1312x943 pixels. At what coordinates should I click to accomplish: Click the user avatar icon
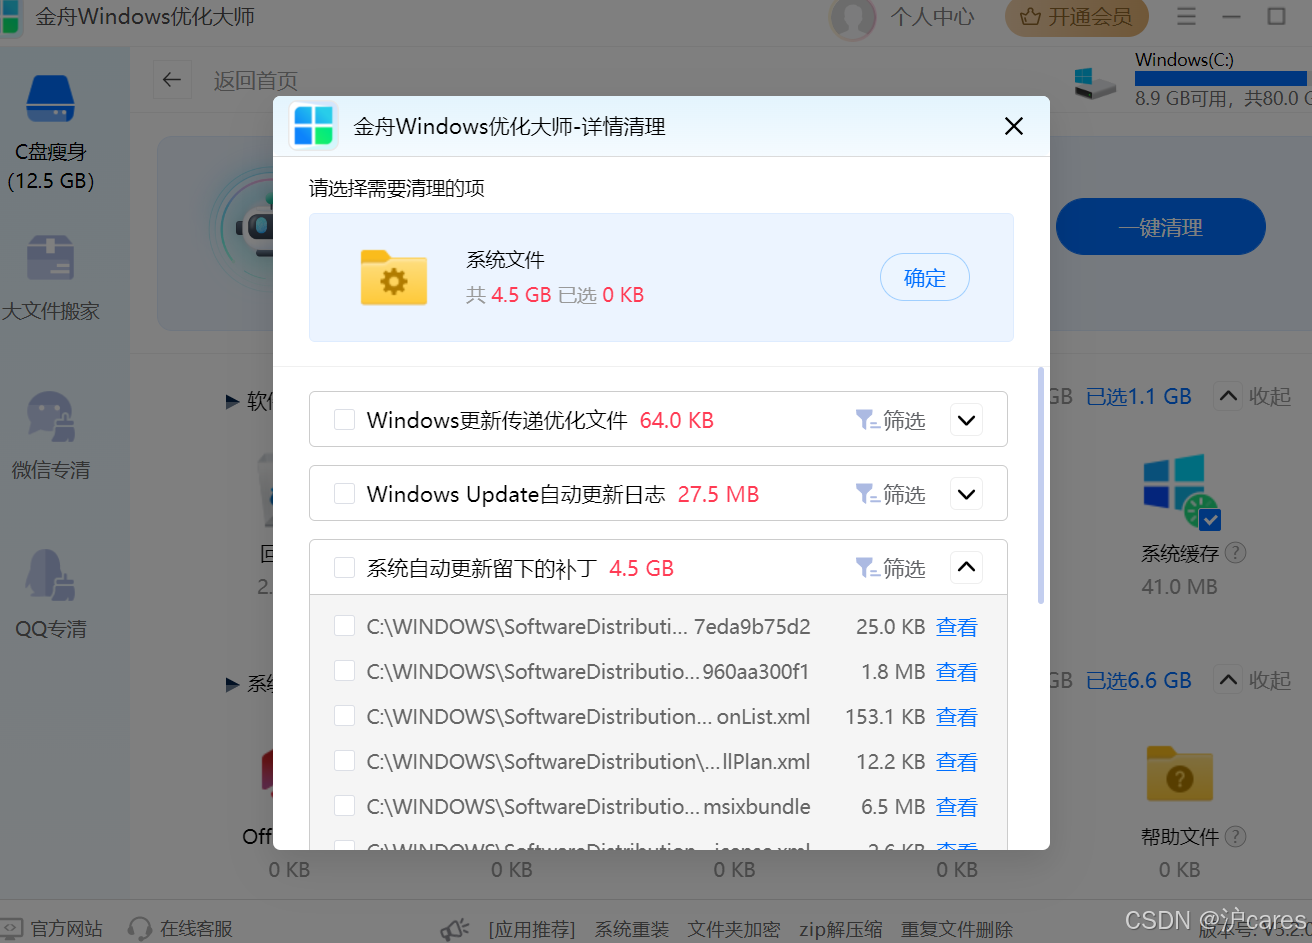click(853, 17)
